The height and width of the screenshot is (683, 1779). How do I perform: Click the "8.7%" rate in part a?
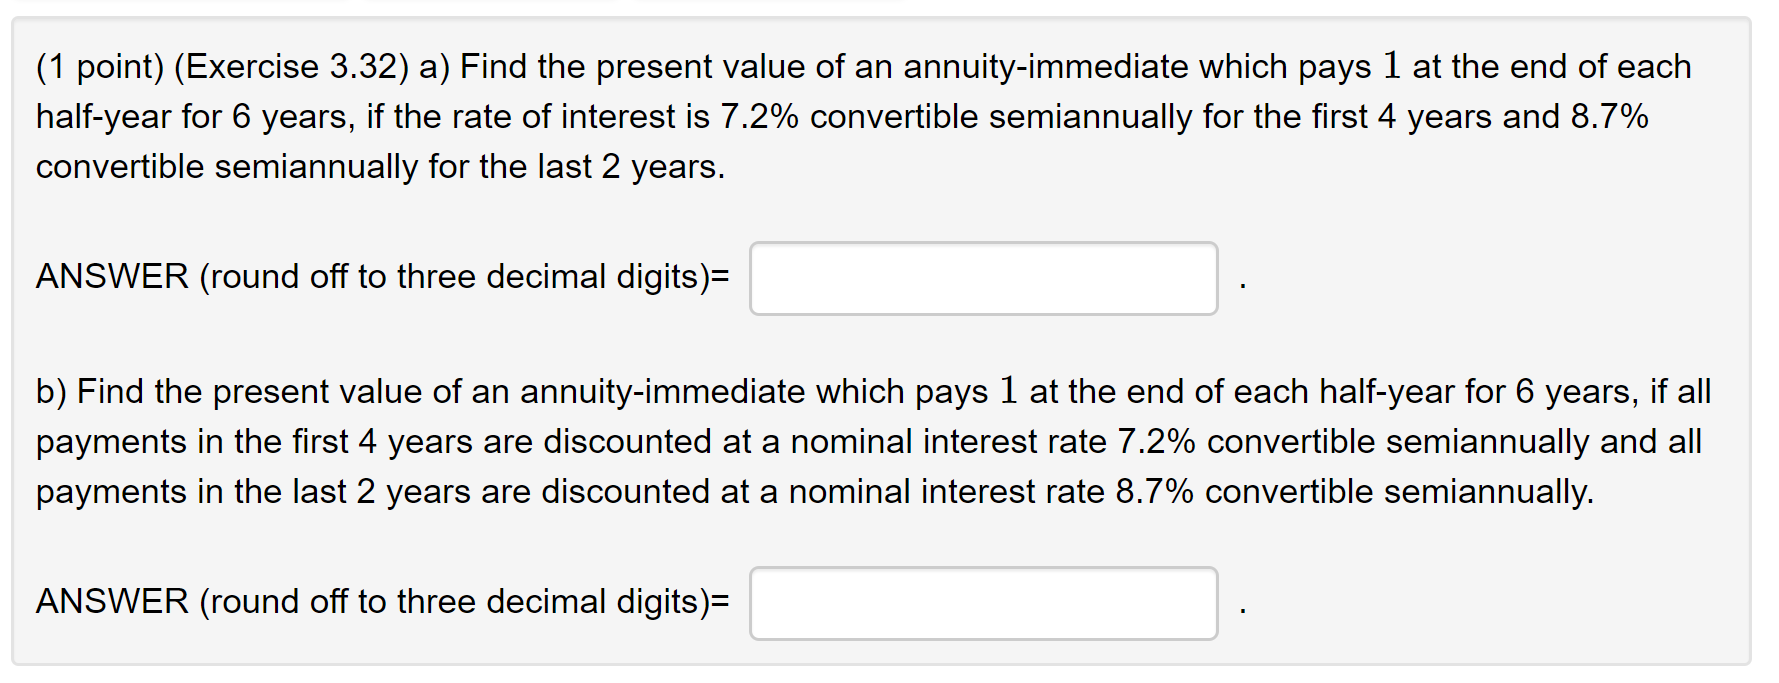click(x=1610, y=117)
